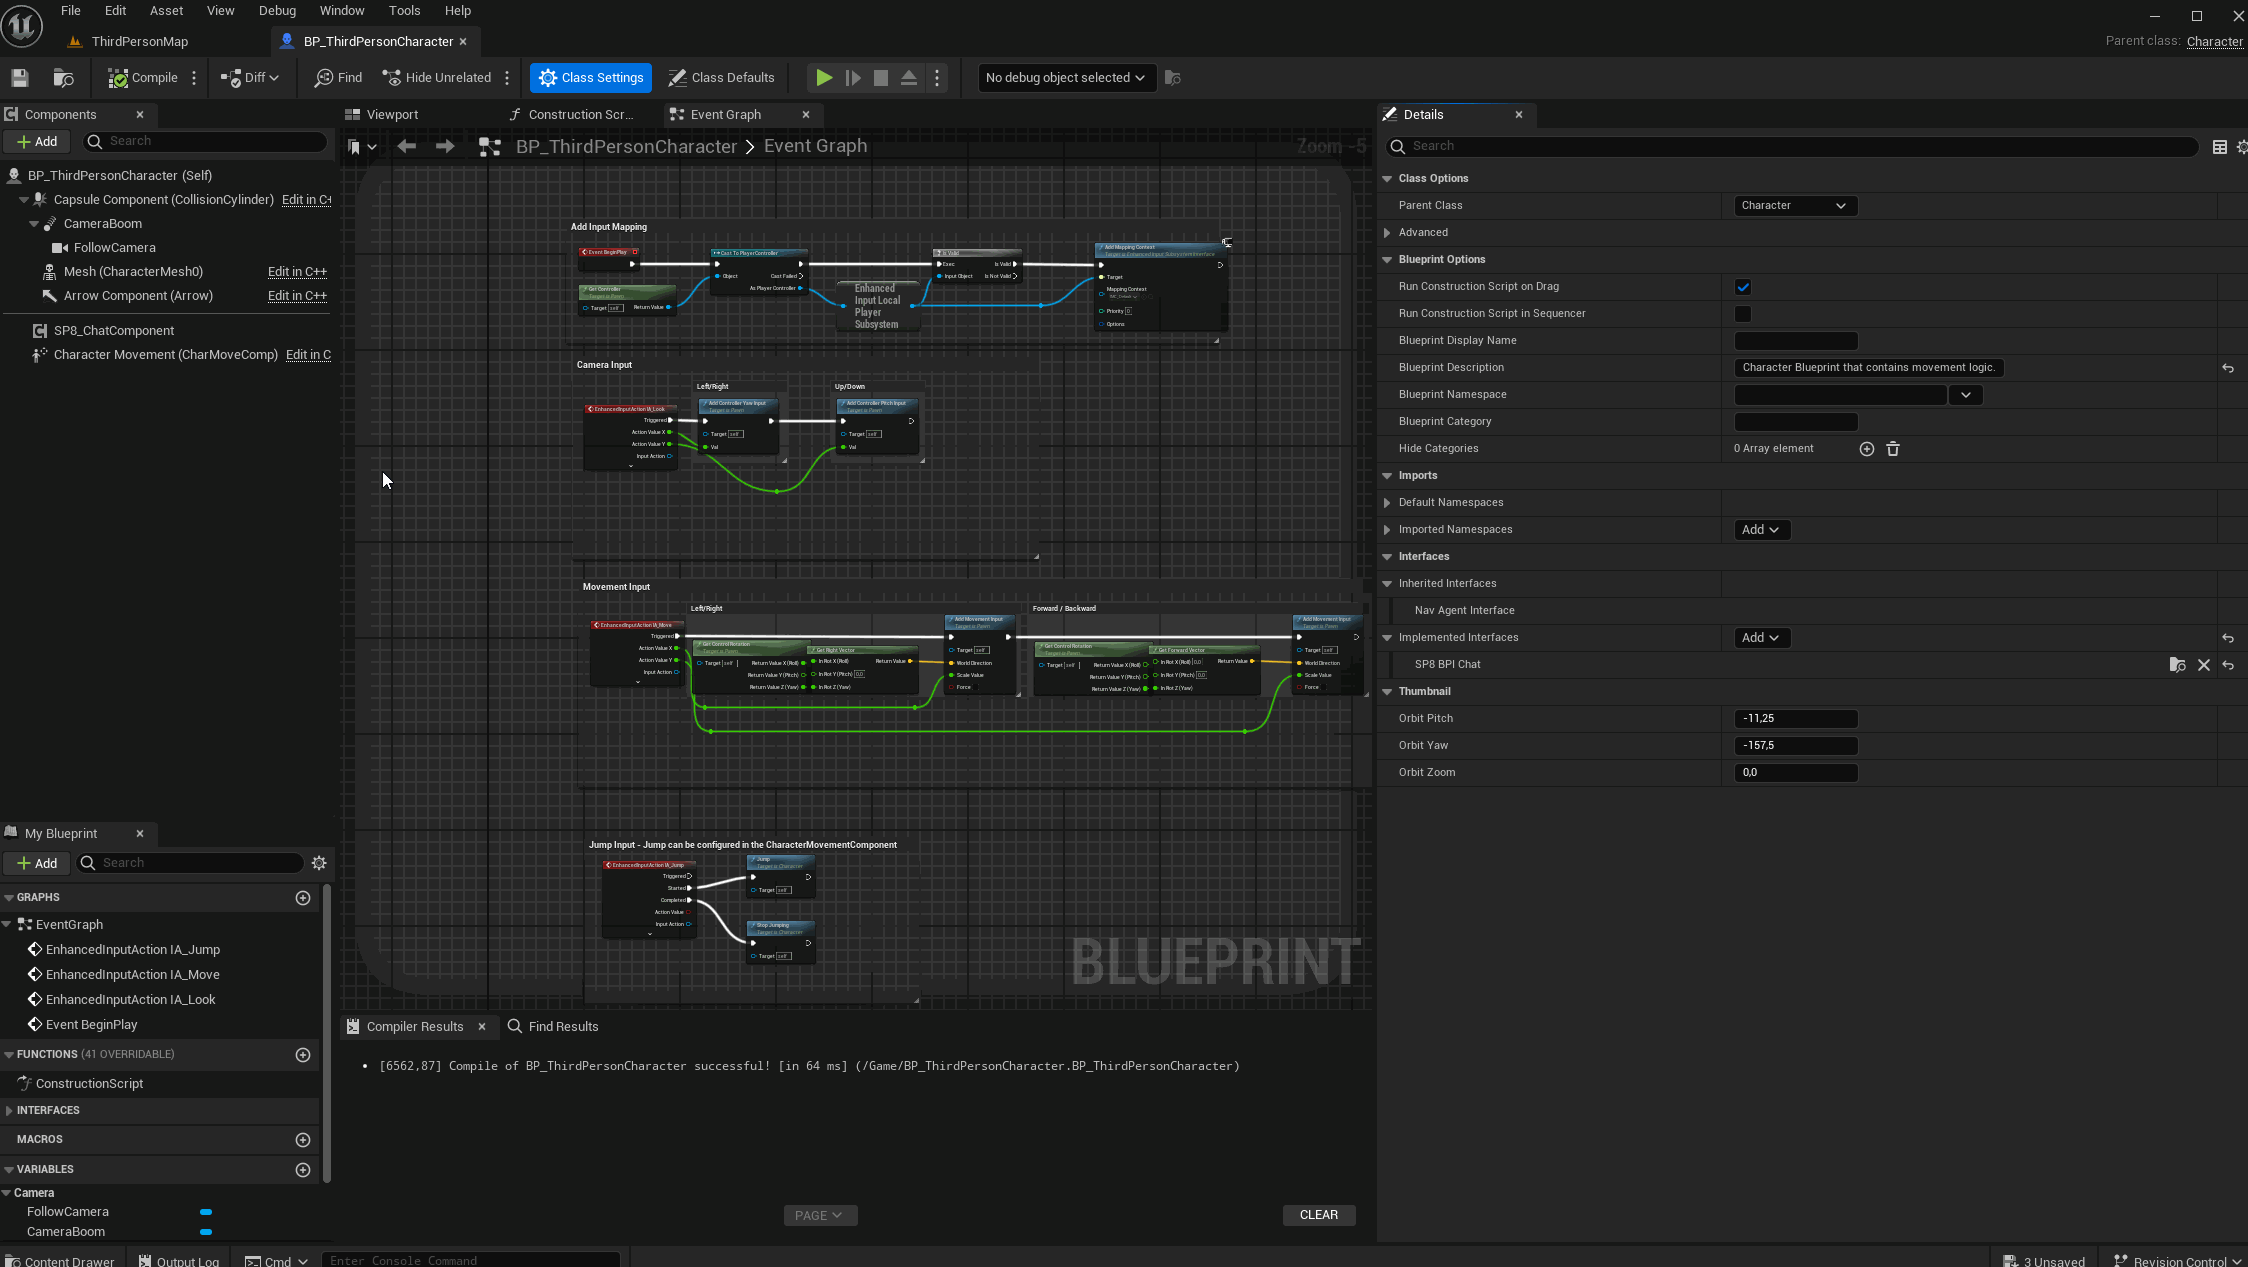Delete Hide Categories array elements trash icon
The image size is (2248, 1267).
click(1893, 449)
